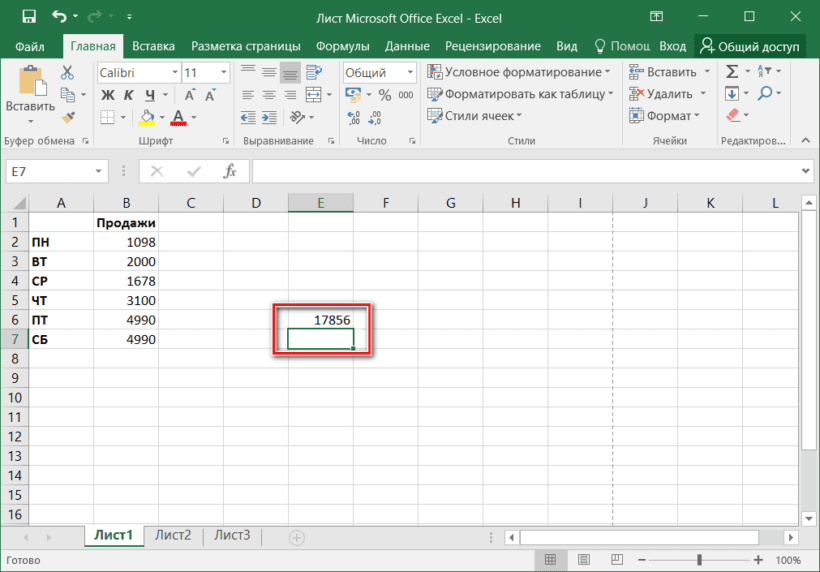Toggle underline (Ч) formatting
Image resolution: width=820 pixels, height=572 pixels.
(150, 95)
